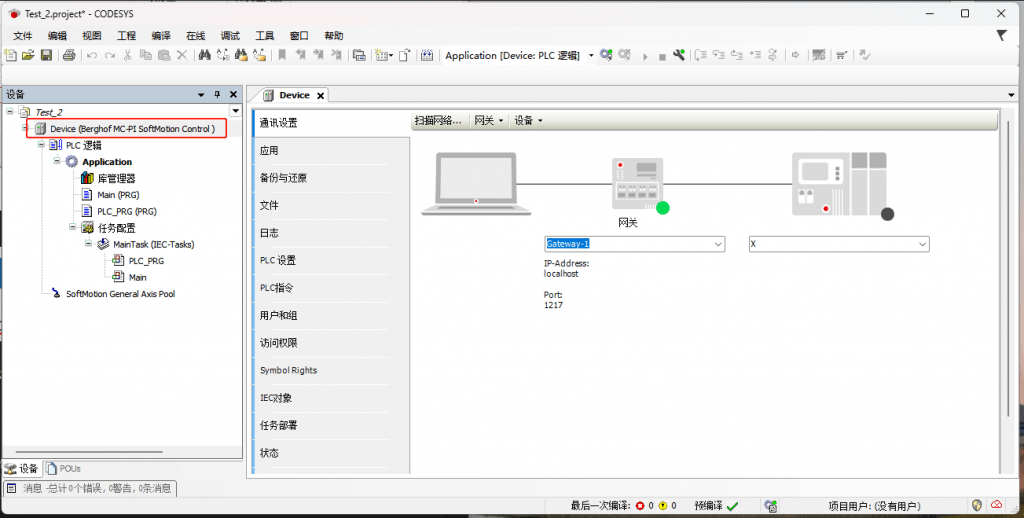The height and width of the screenshot is (518, 1024).
Task: Open the 消息 status panel button
Action: tap(90, 489)
